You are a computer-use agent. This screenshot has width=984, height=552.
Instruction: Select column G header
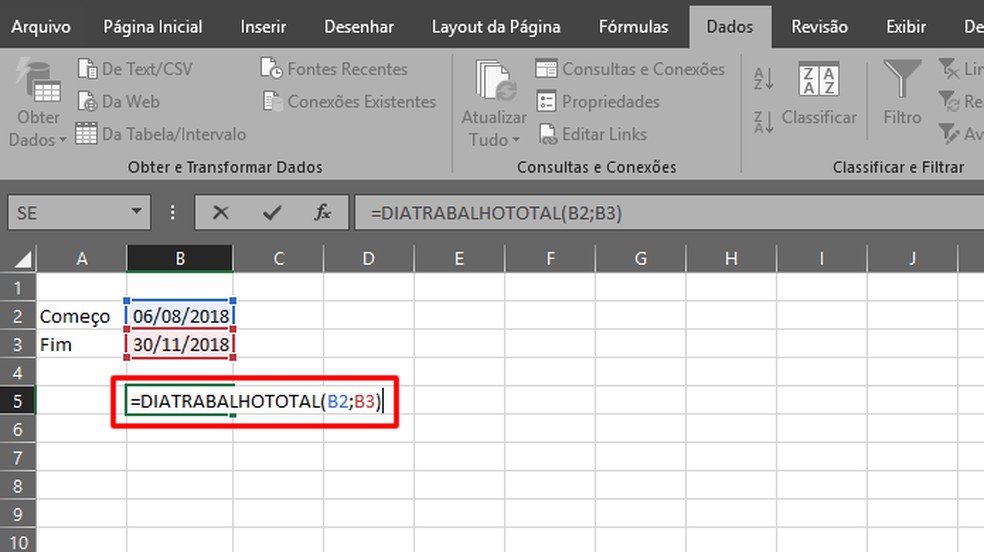click(x=641, y=258)
